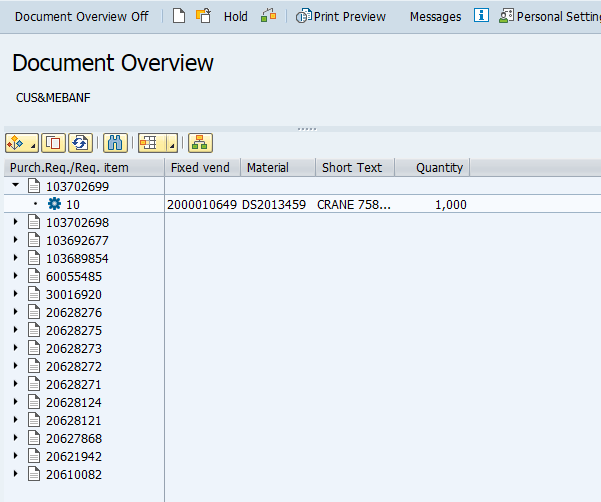Click the Quantity column header
Screen dimensions: 601x502
[439, 167]
